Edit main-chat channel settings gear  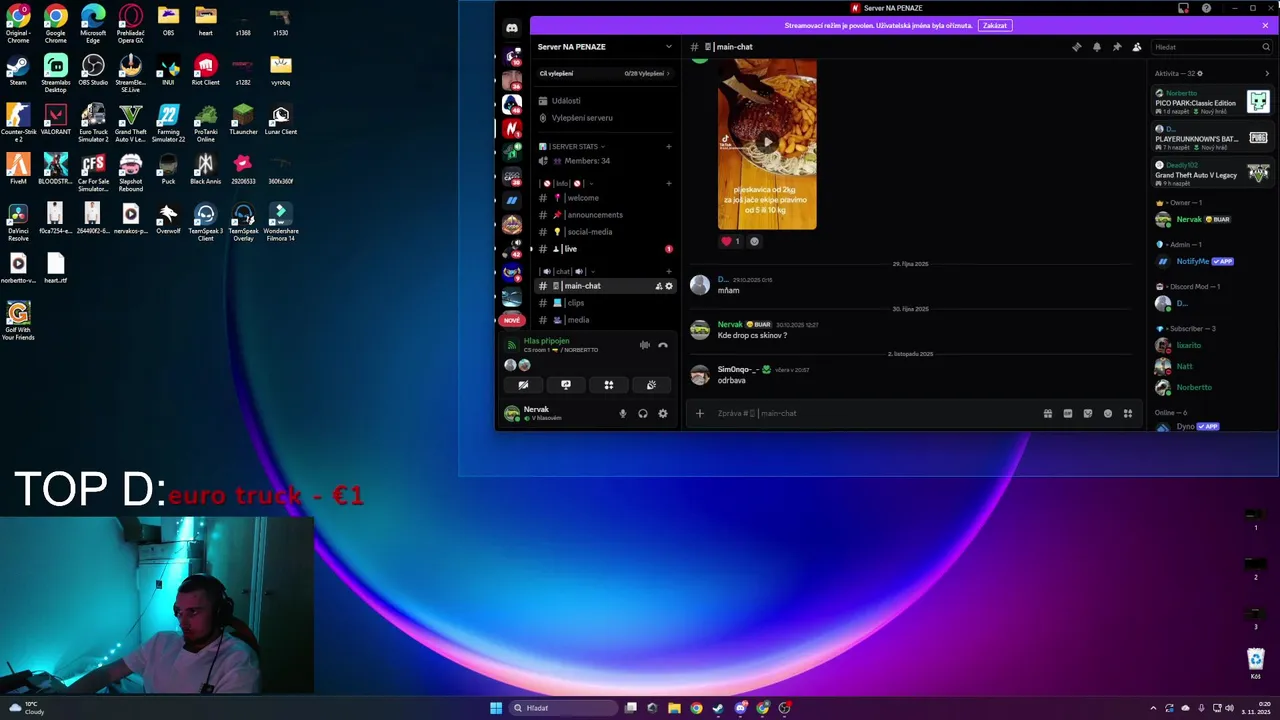669,286
